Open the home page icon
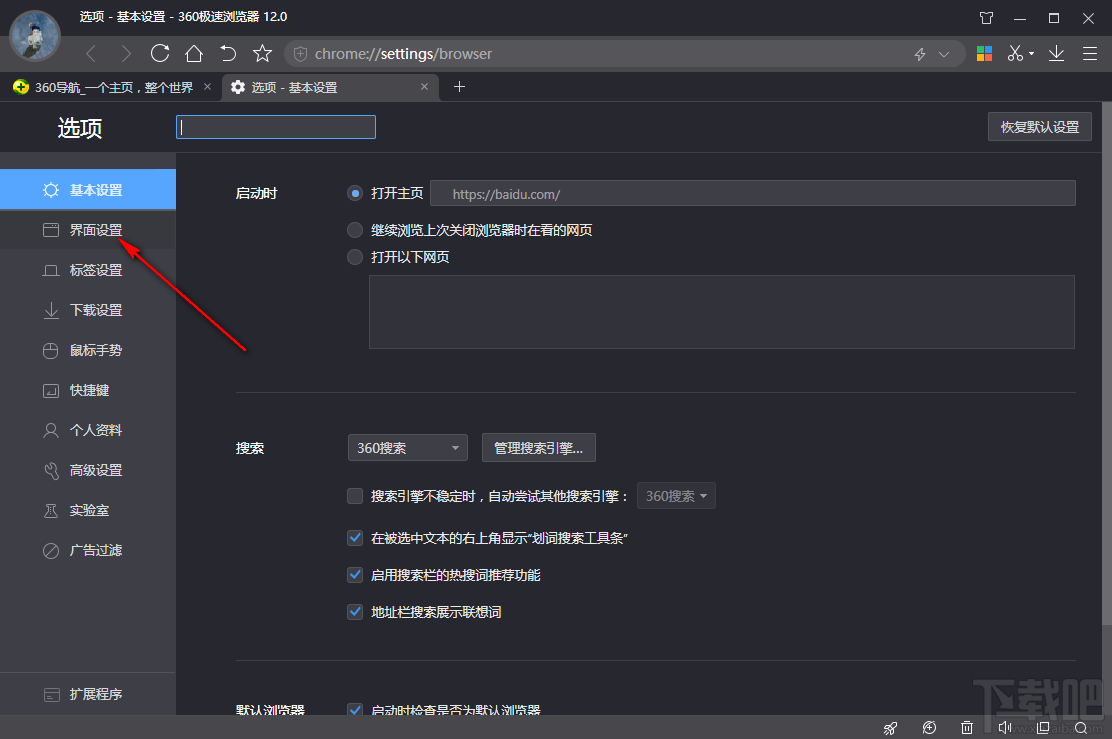 (194, 53)
